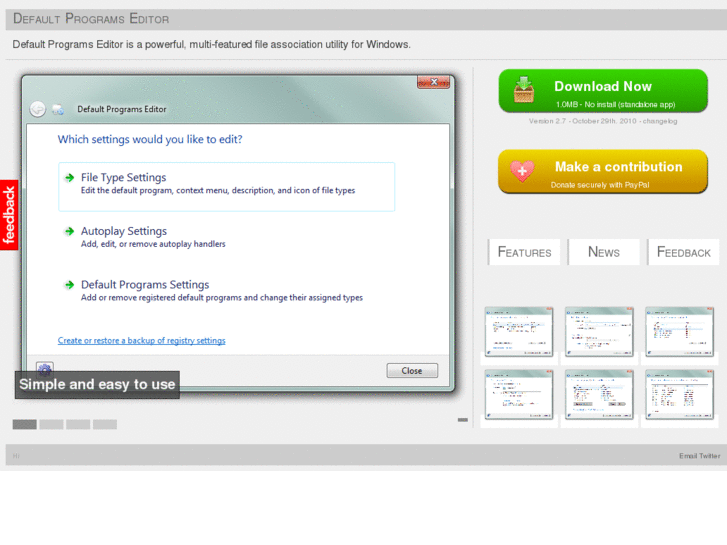
Task: Click the Default Programs Editor page heading
Action: coord(91,19)
